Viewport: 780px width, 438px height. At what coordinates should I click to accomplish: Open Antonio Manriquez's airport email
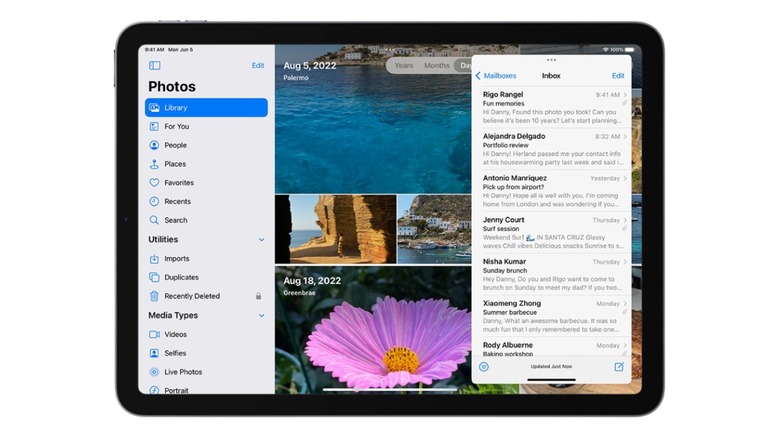[552, 191]
